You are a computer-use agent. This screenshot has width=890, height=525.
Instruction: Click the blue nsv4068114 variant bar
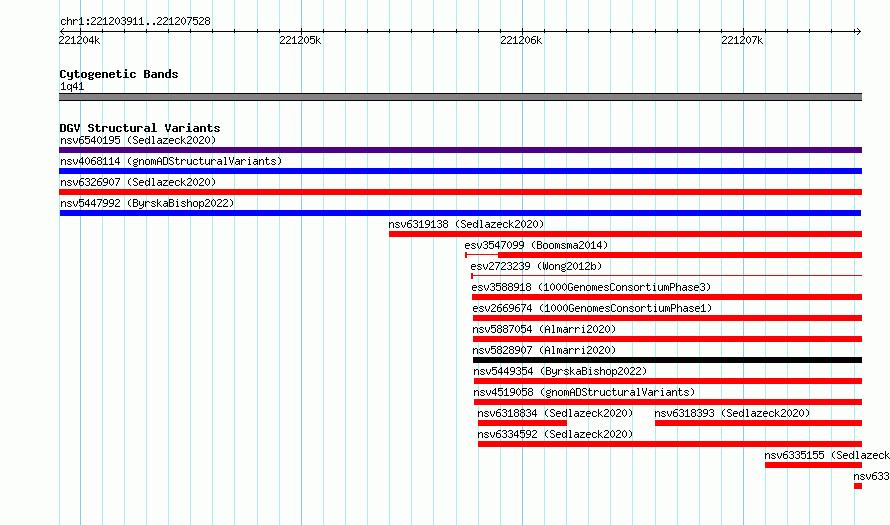pos(460,171)
